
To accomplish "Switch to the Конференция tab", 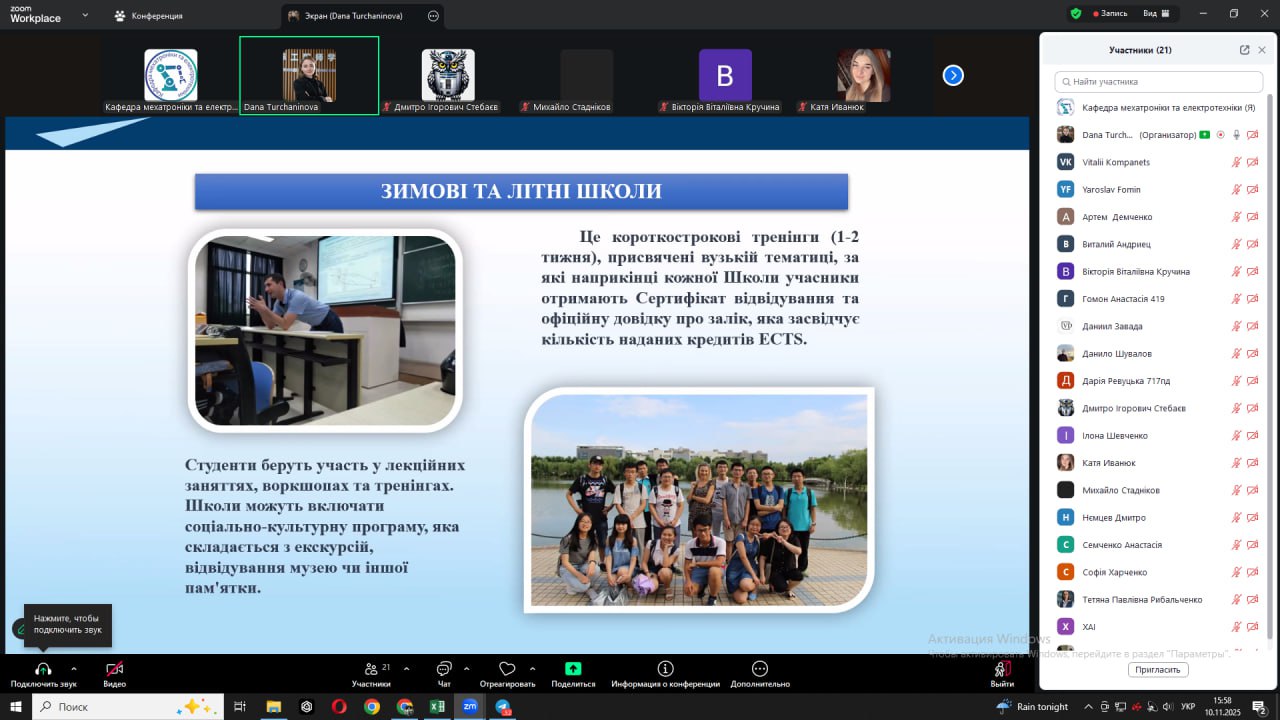I will pos(148,16).
